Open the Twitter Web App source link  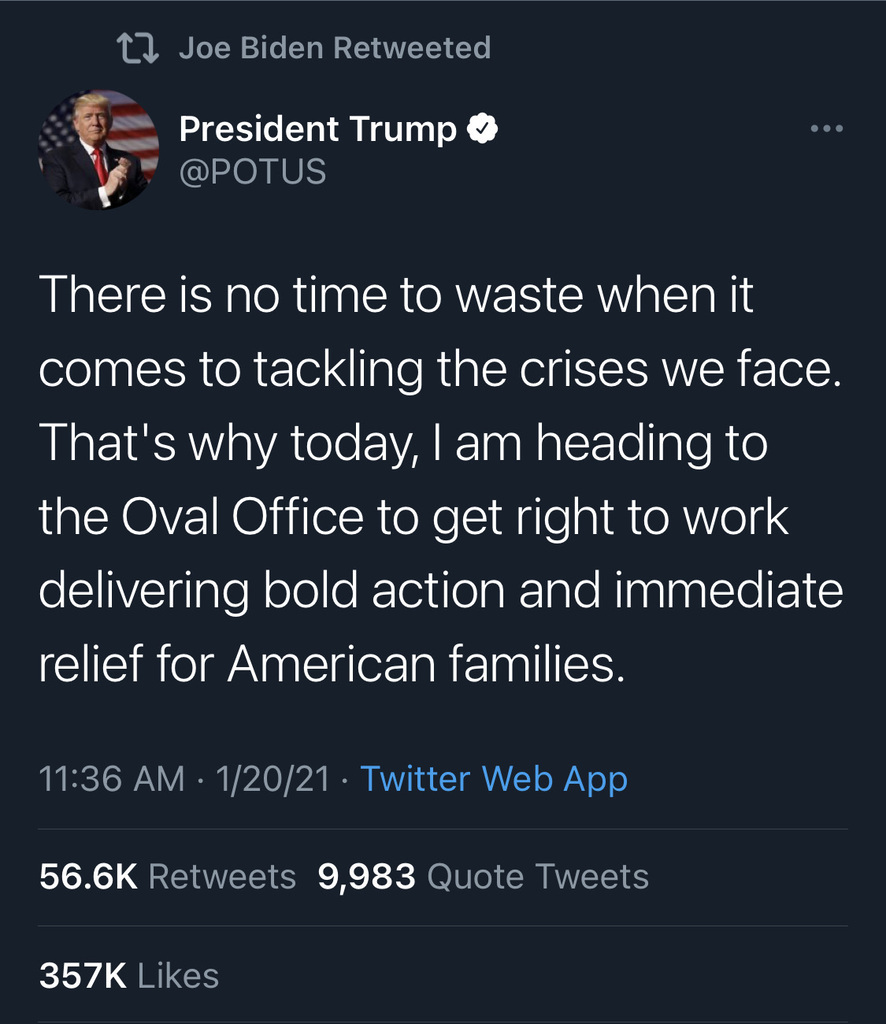[x=493, y=779]
